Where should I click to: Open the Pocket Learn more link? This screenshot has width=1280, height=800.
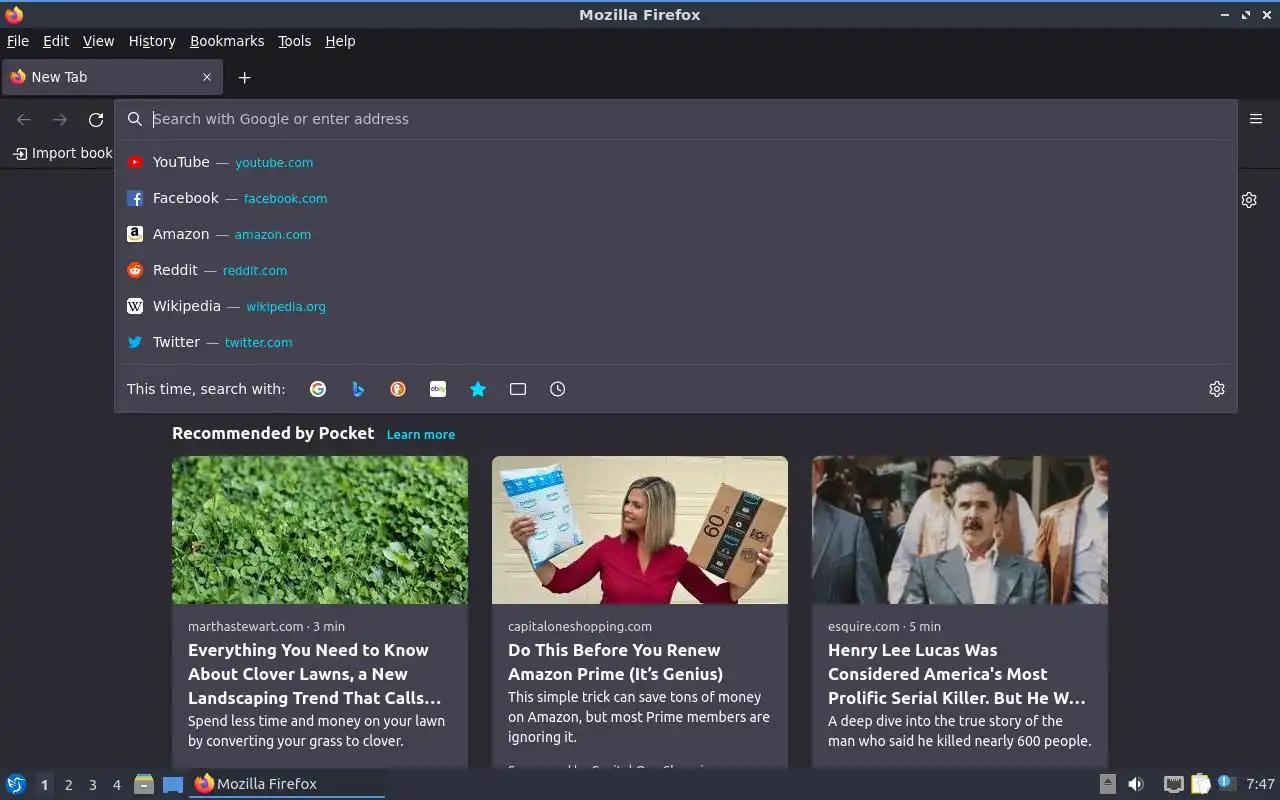click(x=421, y=434)
